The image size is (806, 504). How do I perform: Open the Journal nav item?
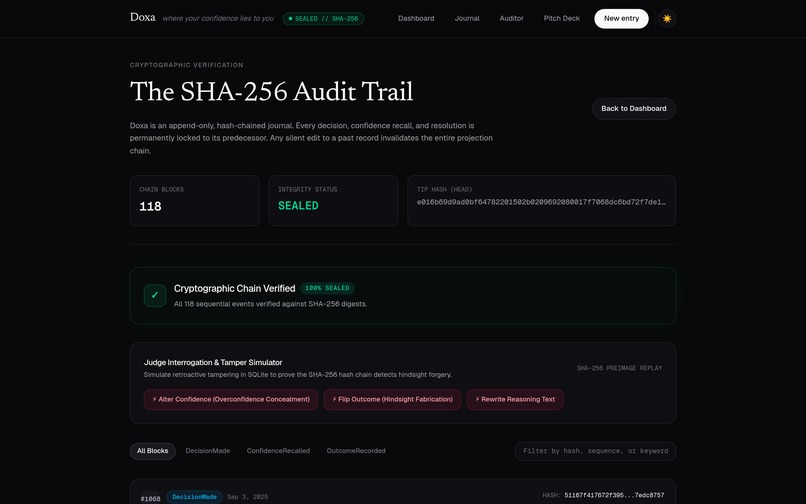click(467, 19)
